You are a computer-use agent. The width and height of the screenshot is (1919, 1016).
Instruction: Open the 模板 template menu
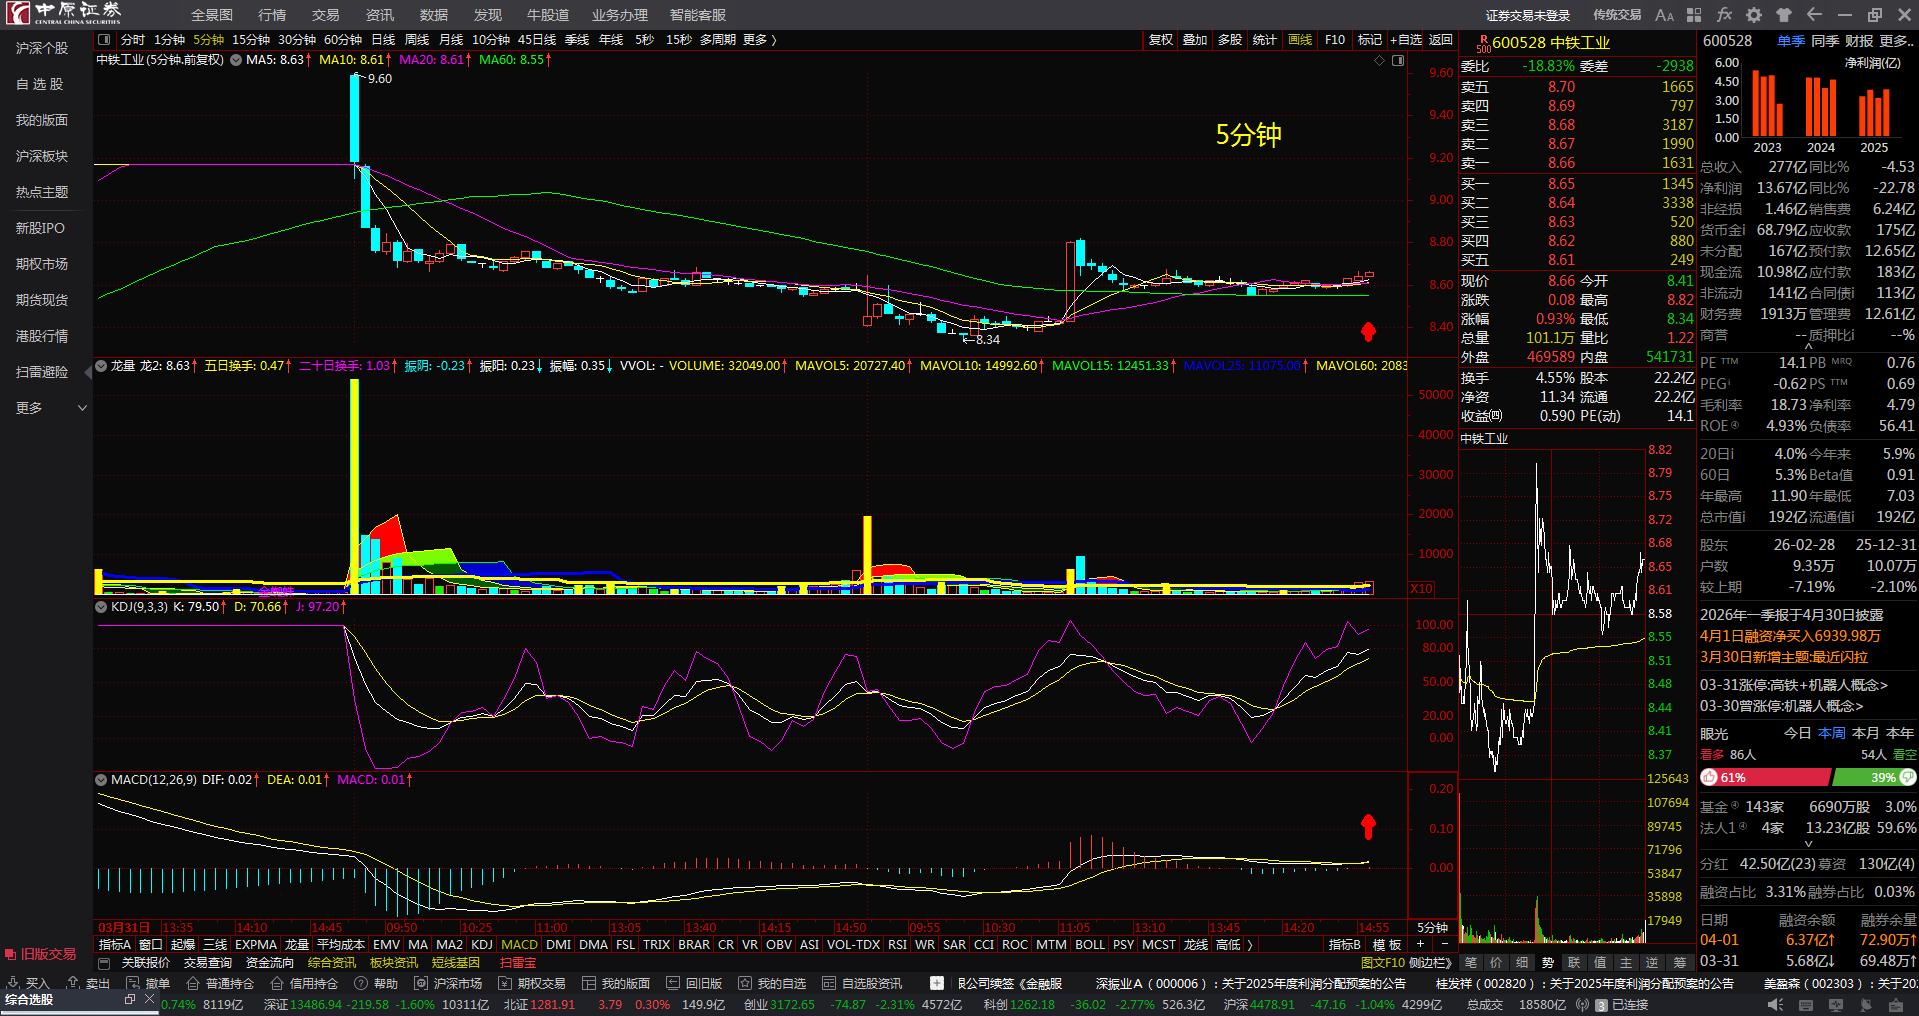coord(1387,945)
